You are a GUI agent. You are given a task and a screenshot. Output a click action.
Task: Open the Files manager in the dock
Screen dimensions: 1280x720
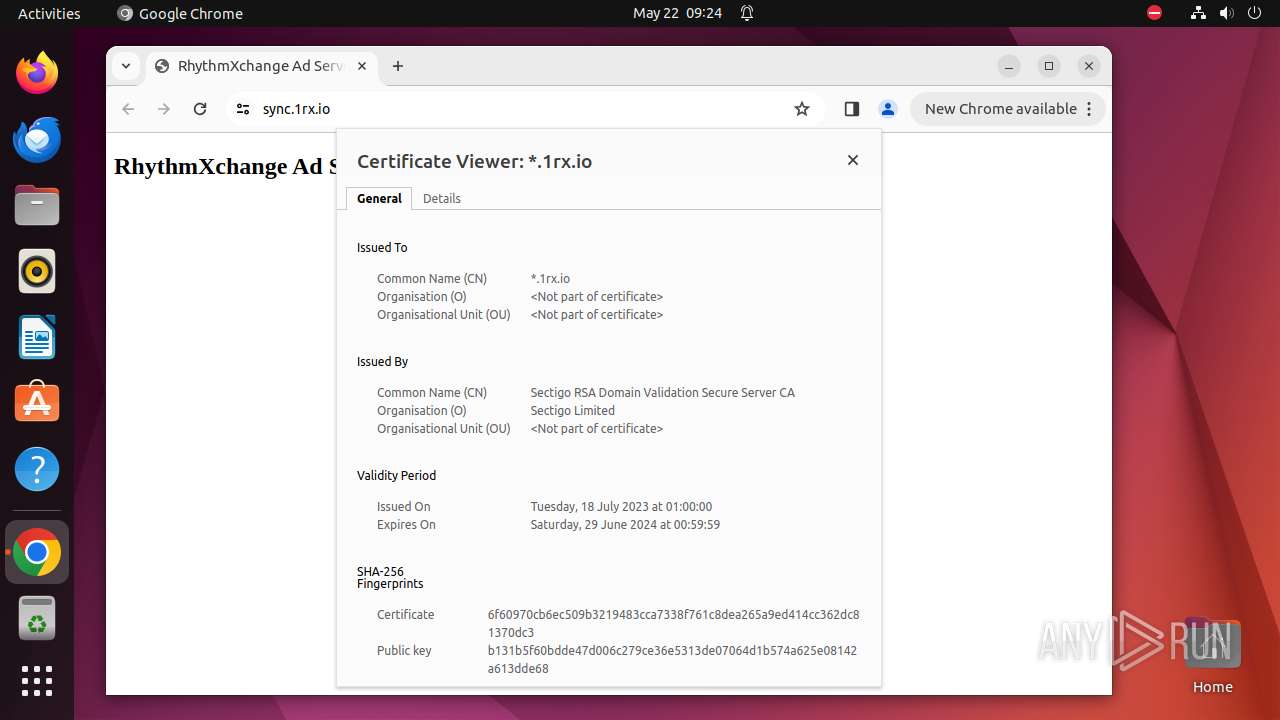click(37, 205)
